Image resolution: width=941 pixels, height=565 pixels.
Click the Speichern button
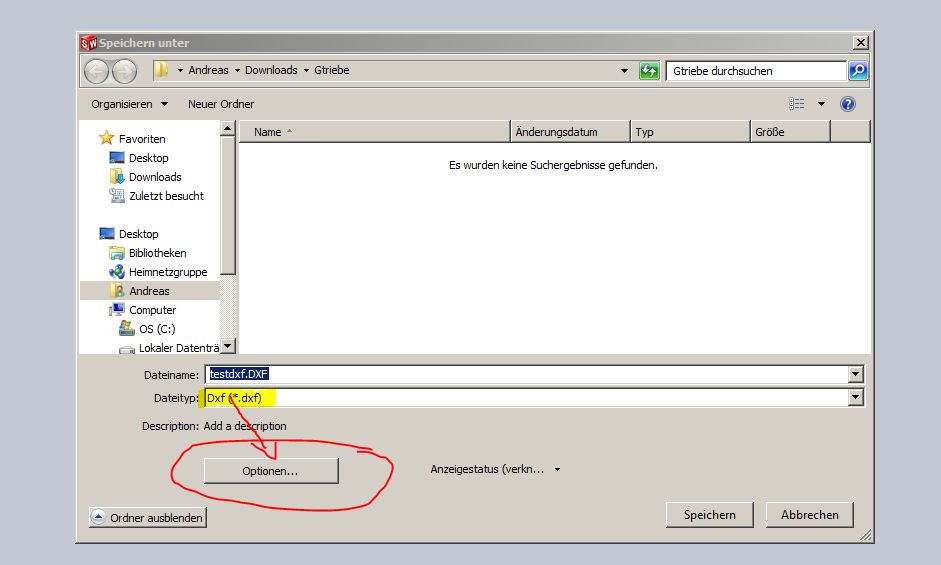(709, 515)
